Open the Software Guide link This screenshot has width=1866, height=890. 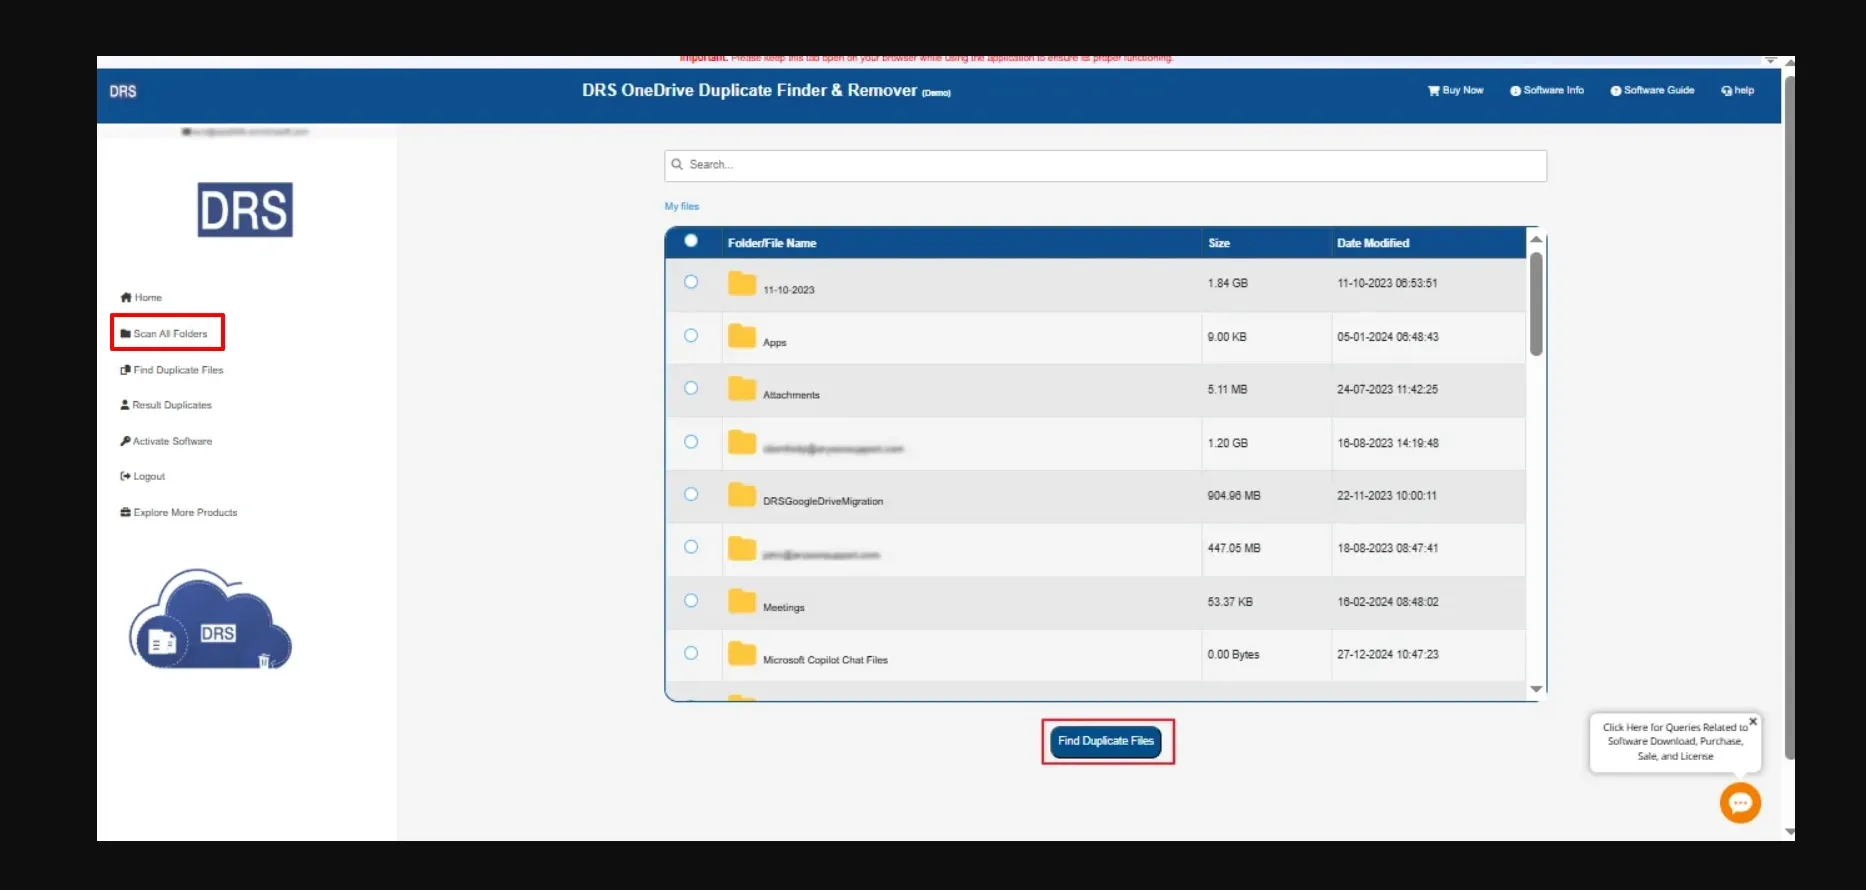coord(1652,91)
